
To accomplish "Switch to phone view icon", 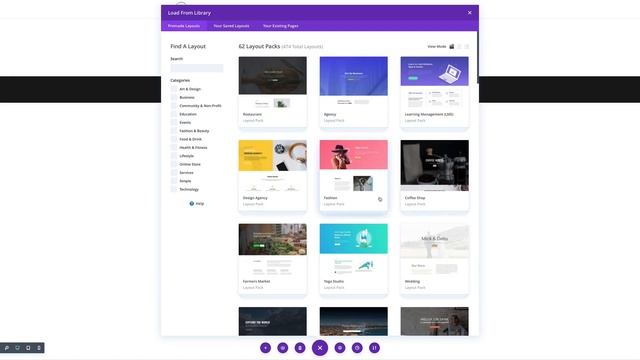I will point(39,348).
